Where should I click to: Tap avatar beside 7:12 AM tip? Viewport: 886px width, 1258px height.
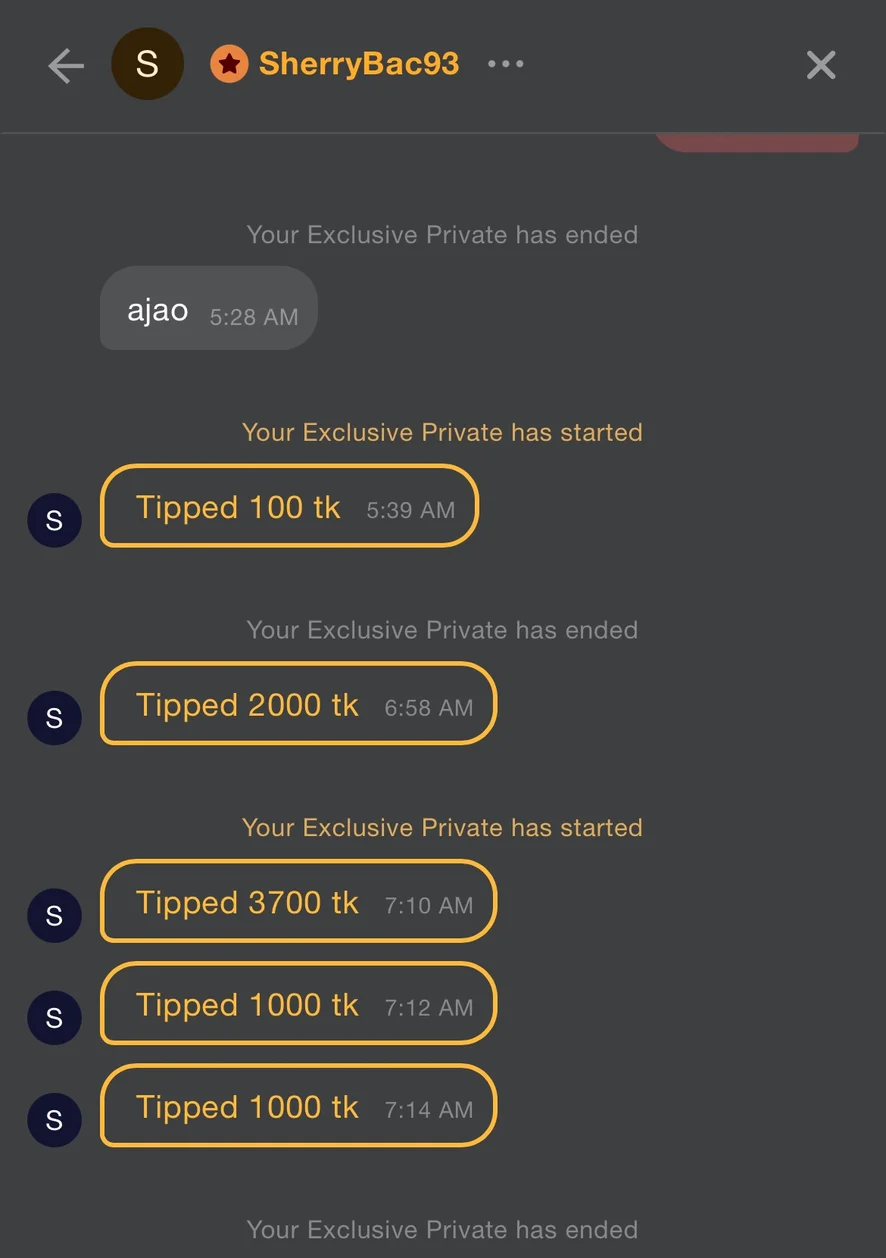pyautogui.click(x=54, y=1018)
